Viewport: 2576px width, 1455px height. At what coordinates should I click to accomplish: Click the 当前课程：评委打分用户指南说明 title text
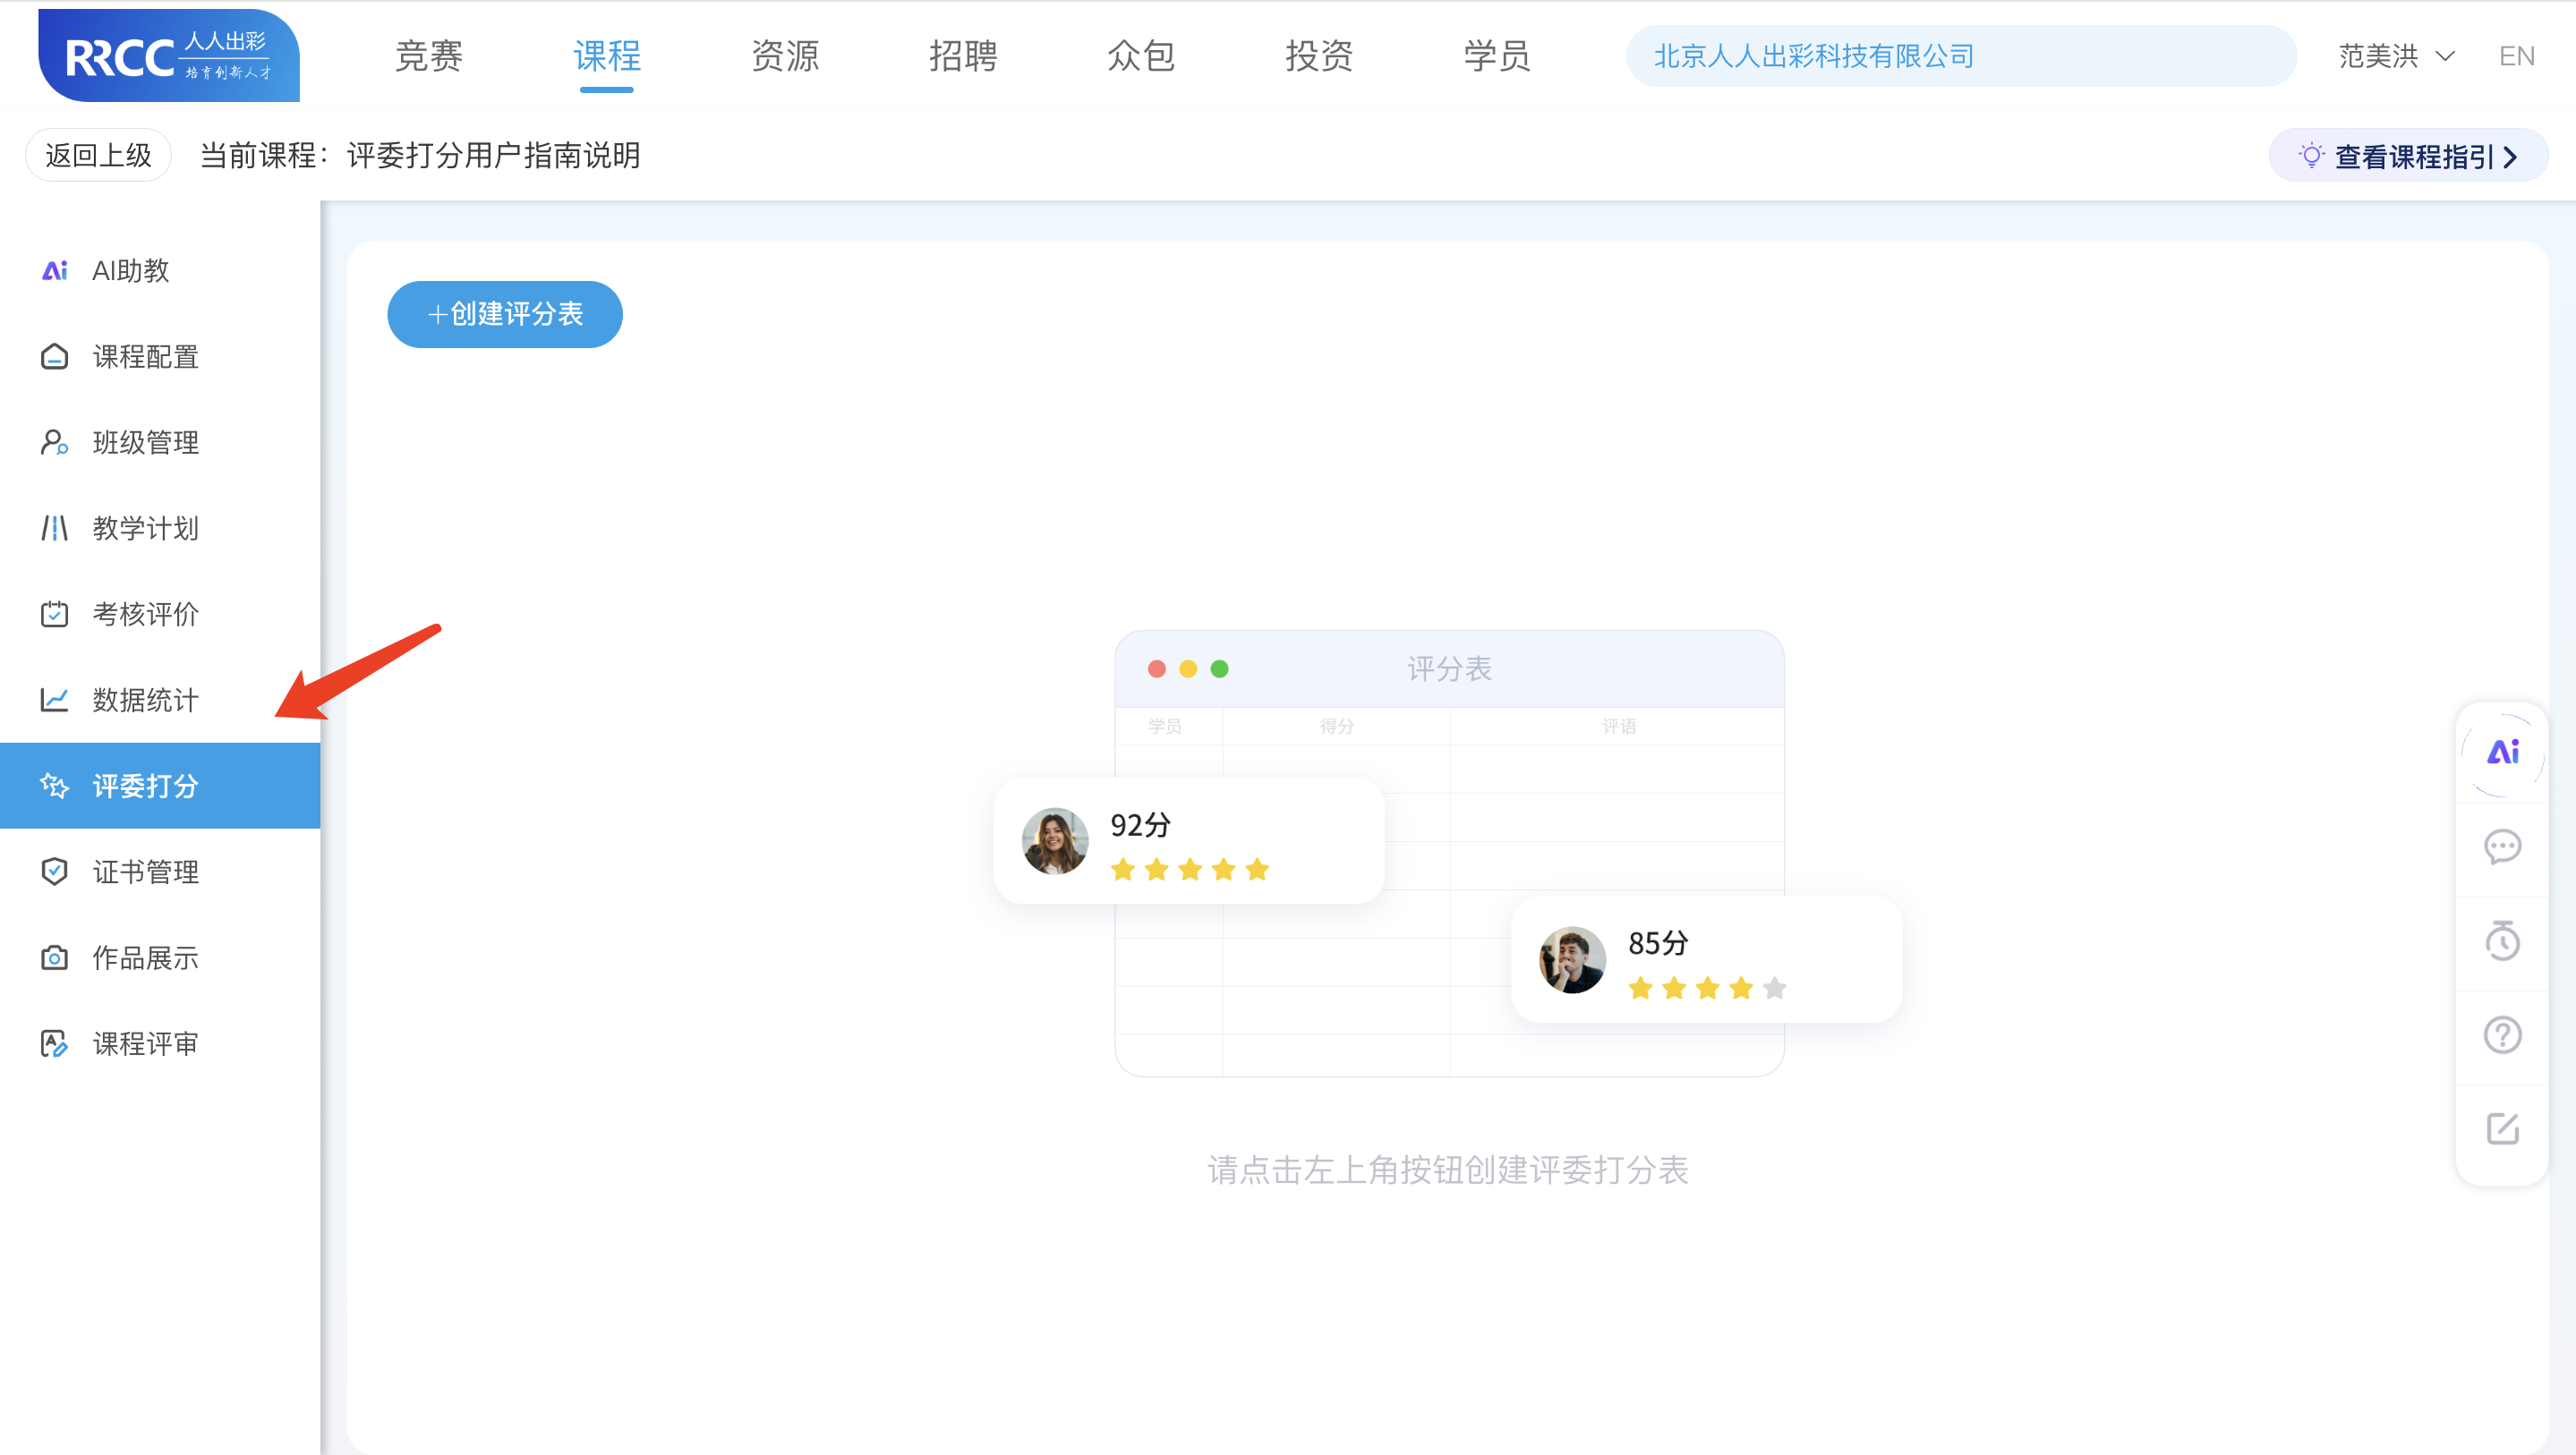(x=420, y=155)
